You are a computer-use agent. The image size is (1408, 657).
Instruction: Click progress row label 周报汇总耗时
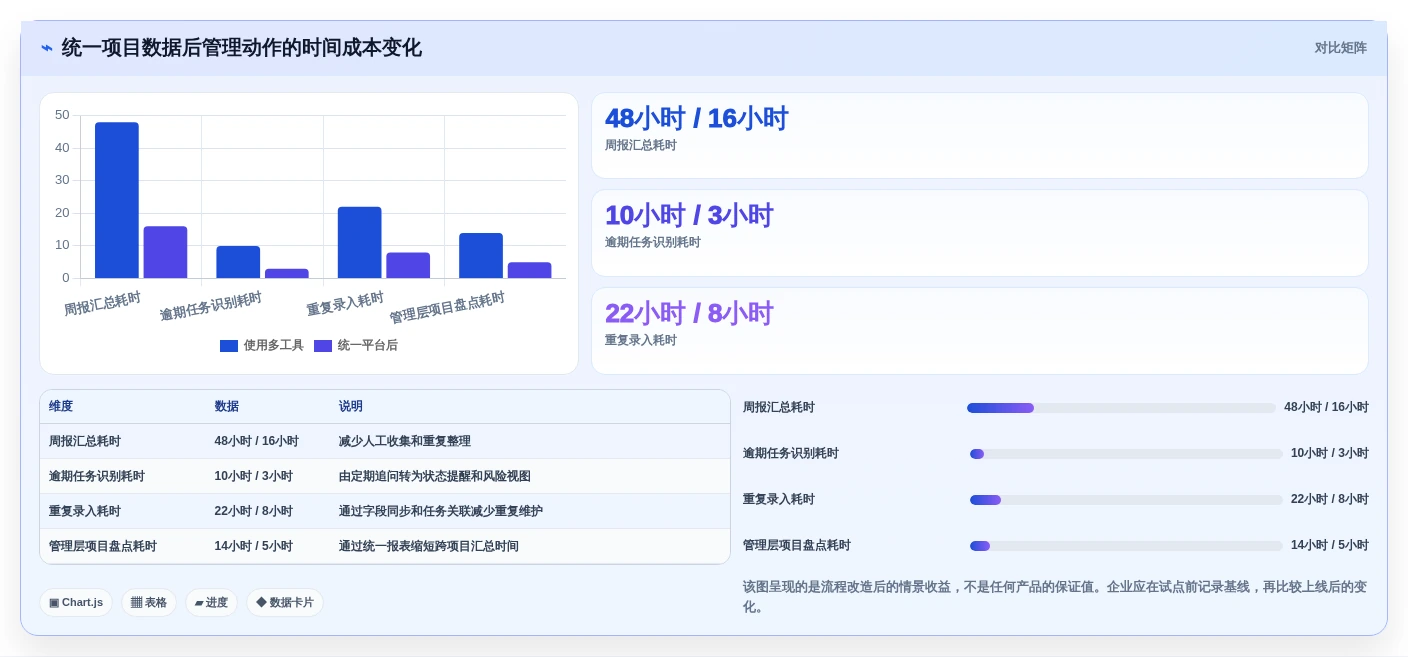pyautogui.click(x=778, y=407)
